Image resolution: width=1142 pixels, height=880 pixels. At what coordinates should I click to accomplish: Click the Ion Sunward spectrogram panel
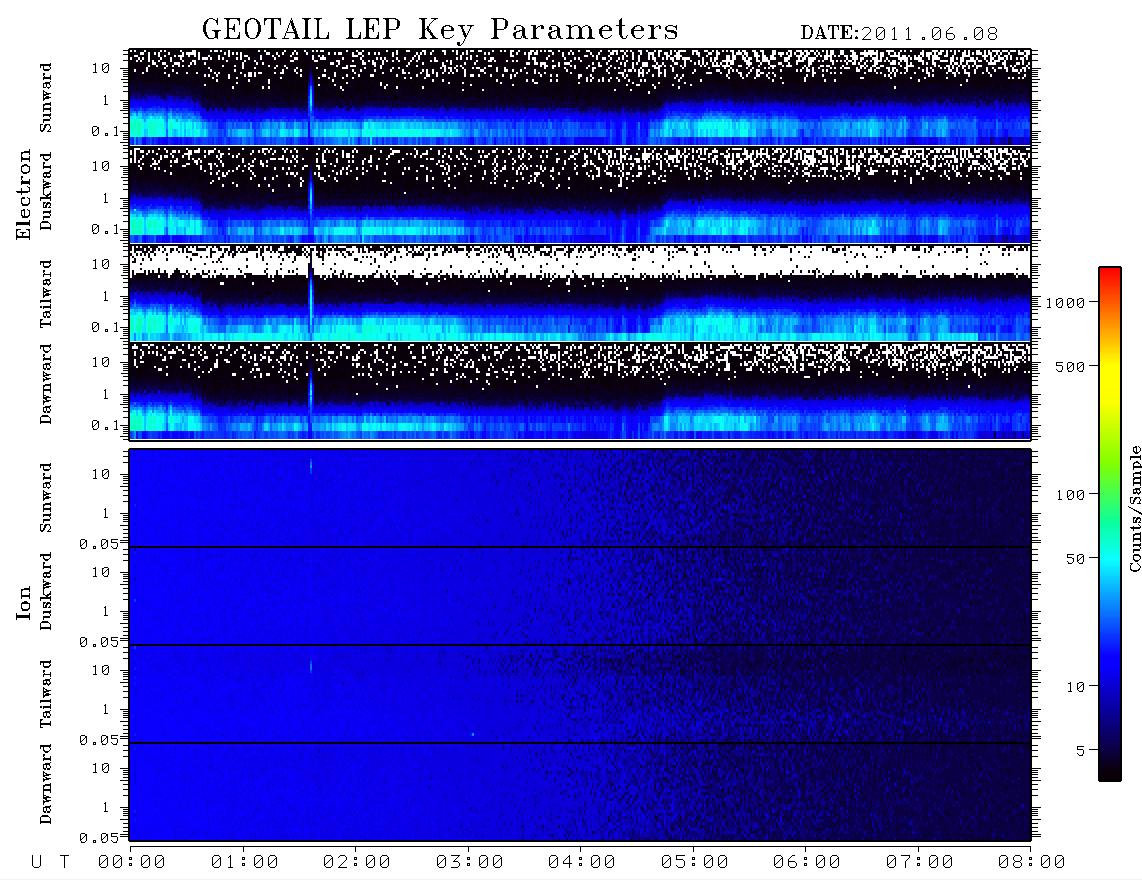(x=580, y=498)
